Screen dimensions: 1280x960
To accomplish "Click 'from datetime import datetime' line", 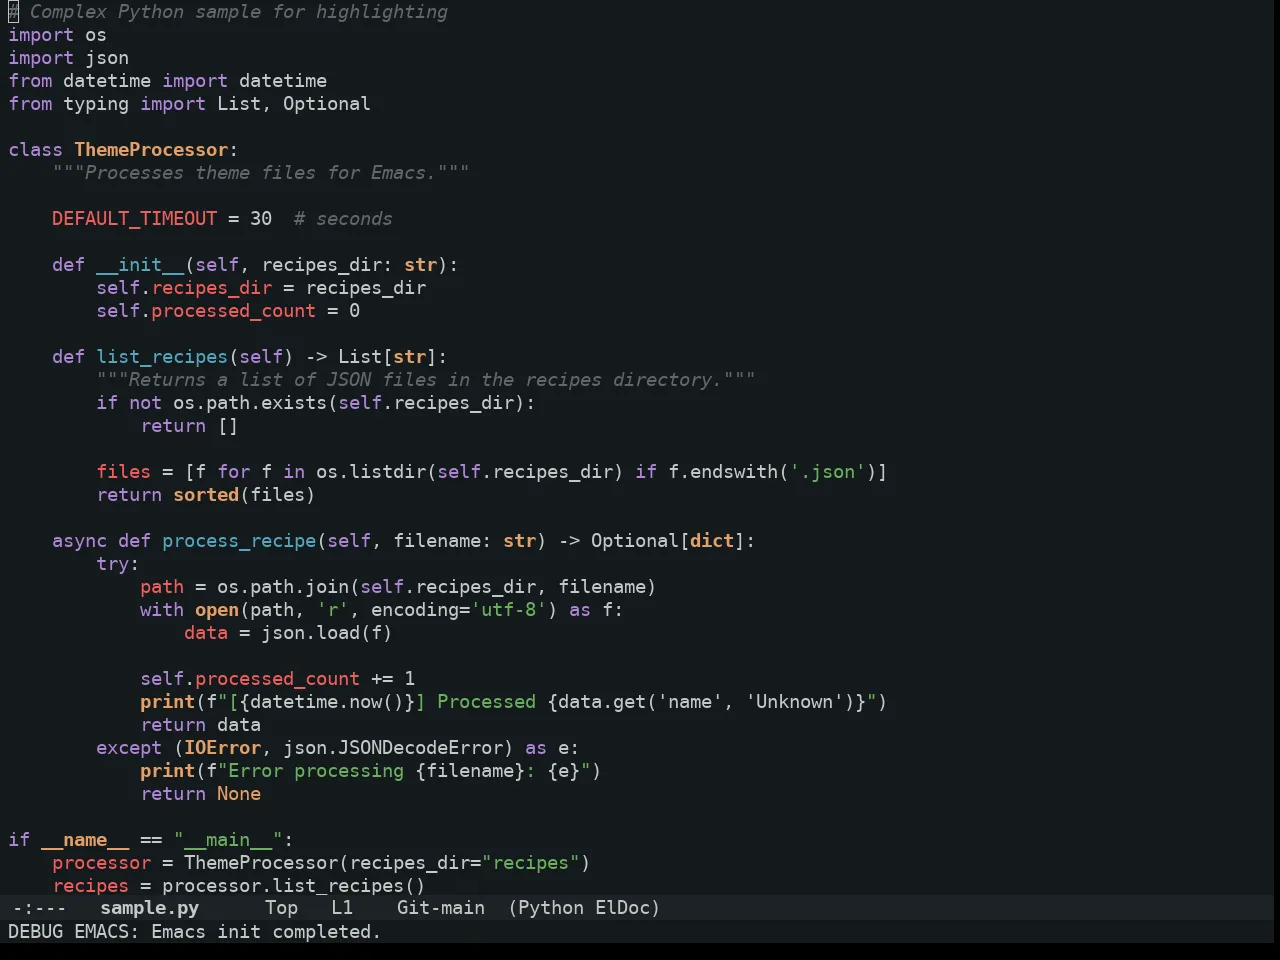I will 168,81.
